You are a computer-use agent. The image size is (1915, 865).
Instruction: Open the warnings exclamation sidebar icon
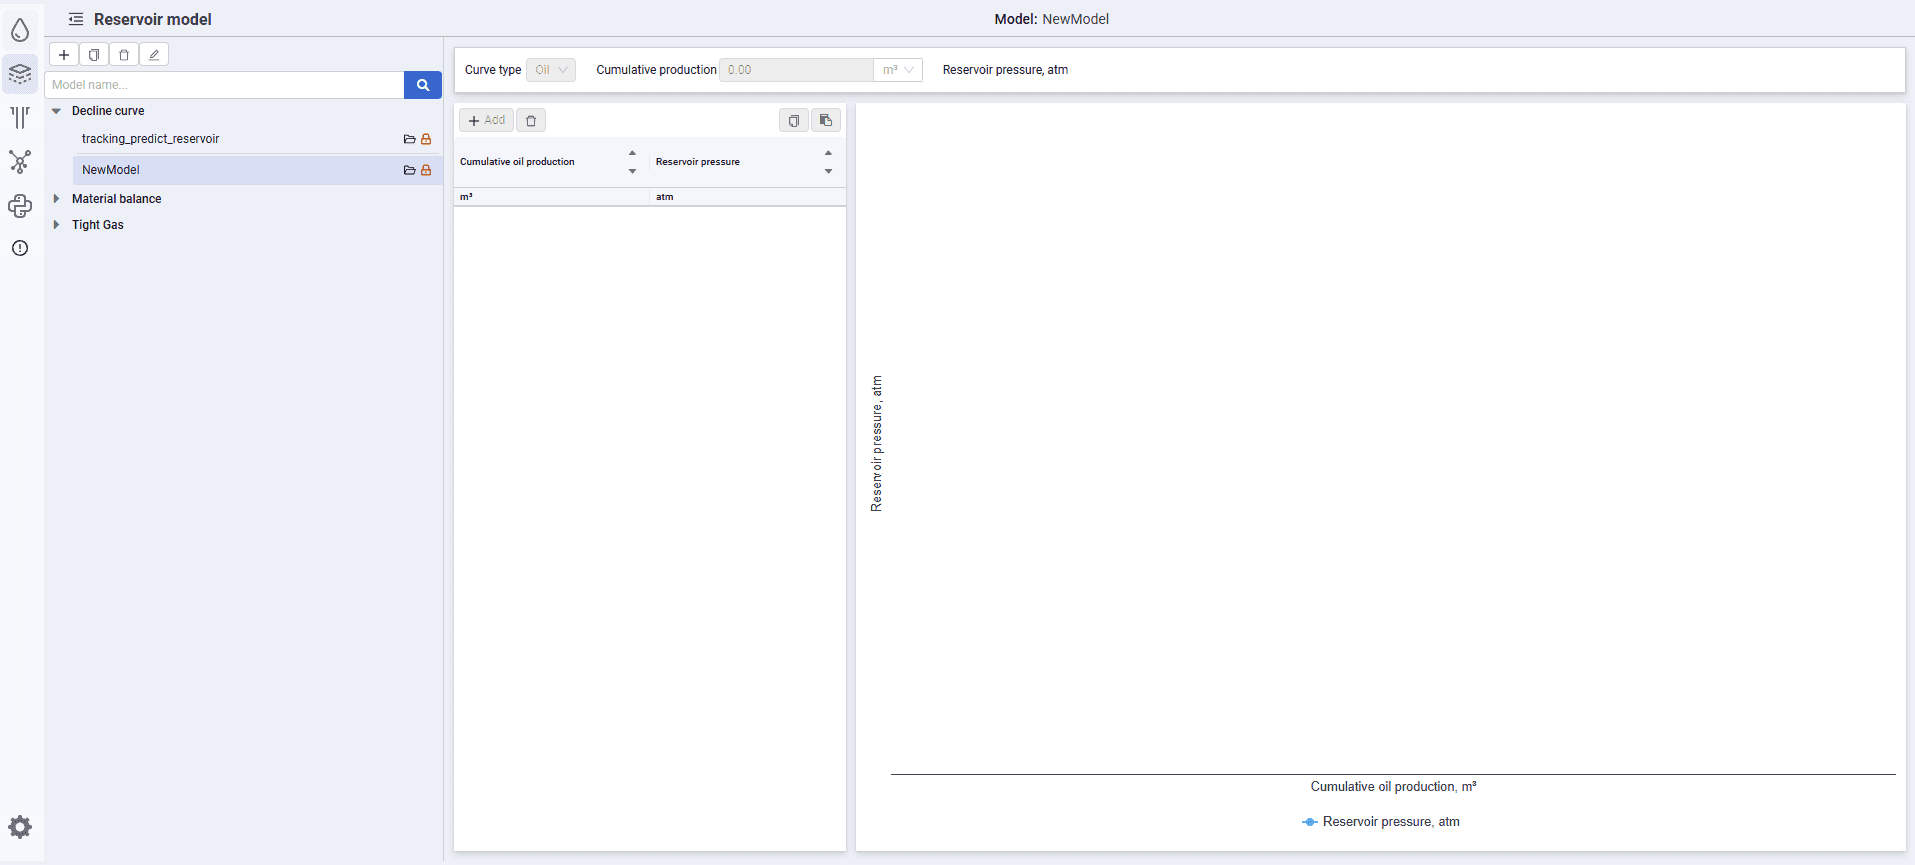point(20,248)
